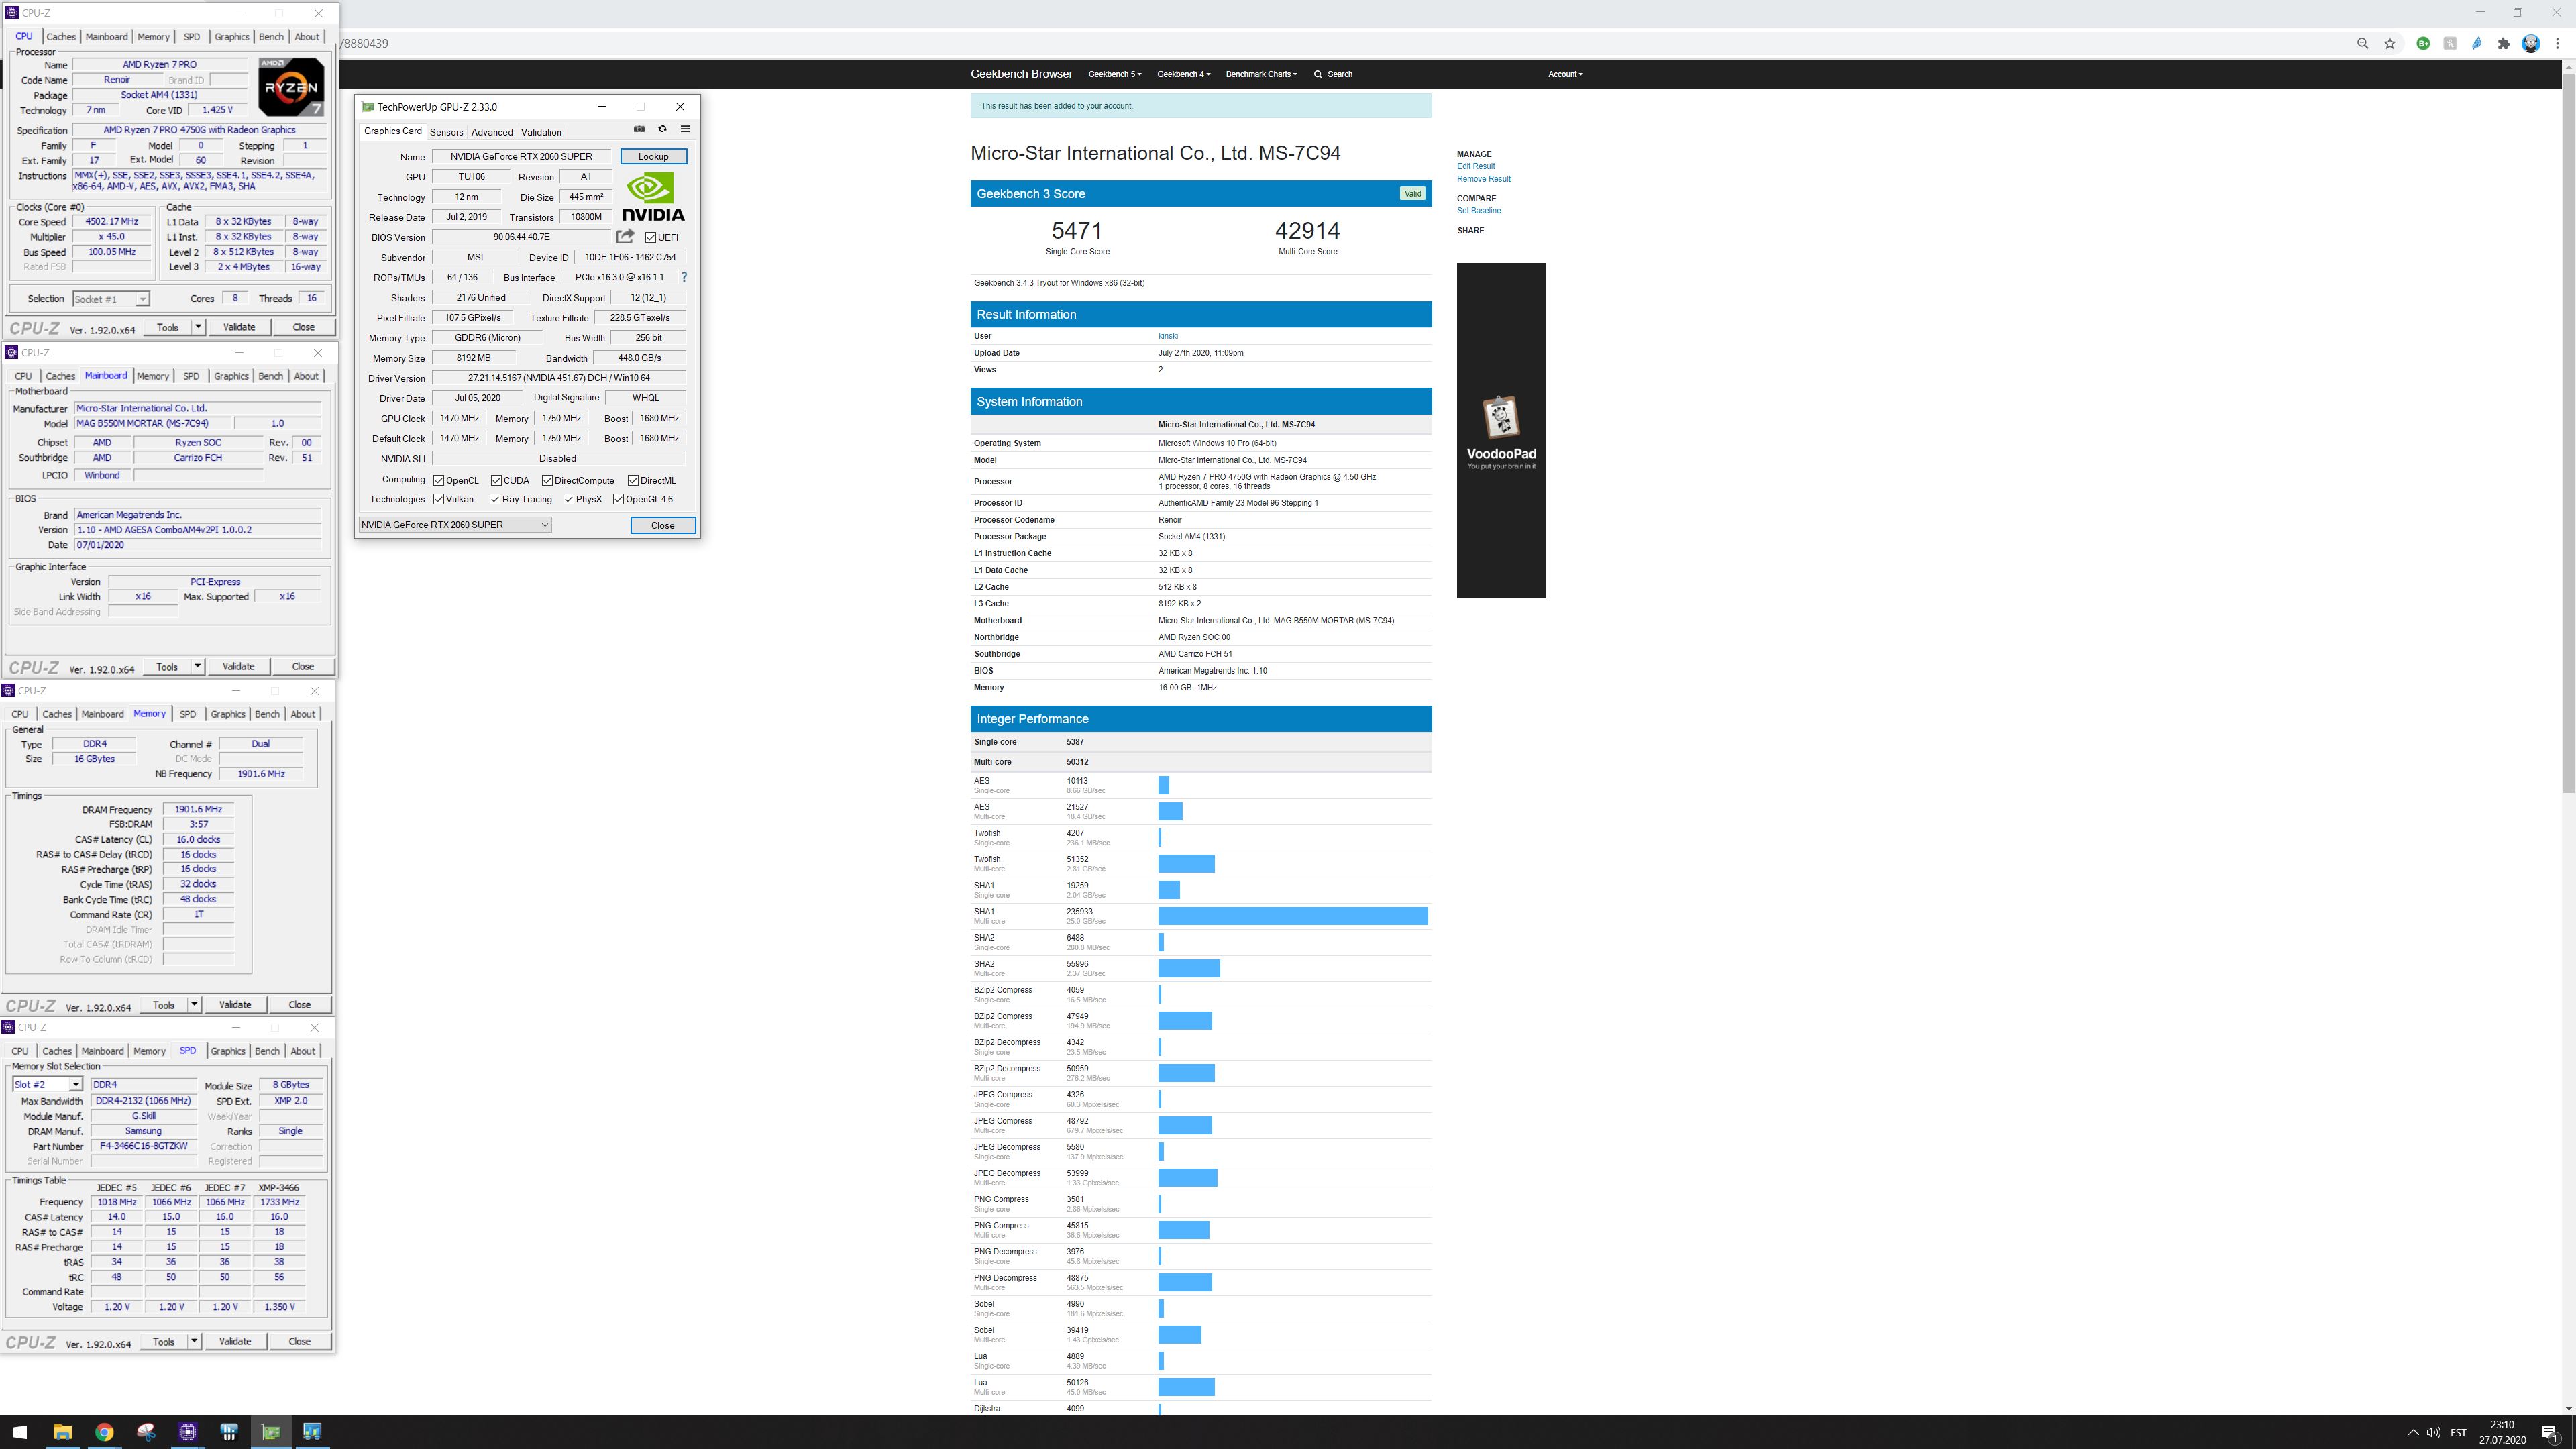Switch to GPU-Z in the taskbar
Screen dimensions: 2576x1449
(x=271, y=1432)
